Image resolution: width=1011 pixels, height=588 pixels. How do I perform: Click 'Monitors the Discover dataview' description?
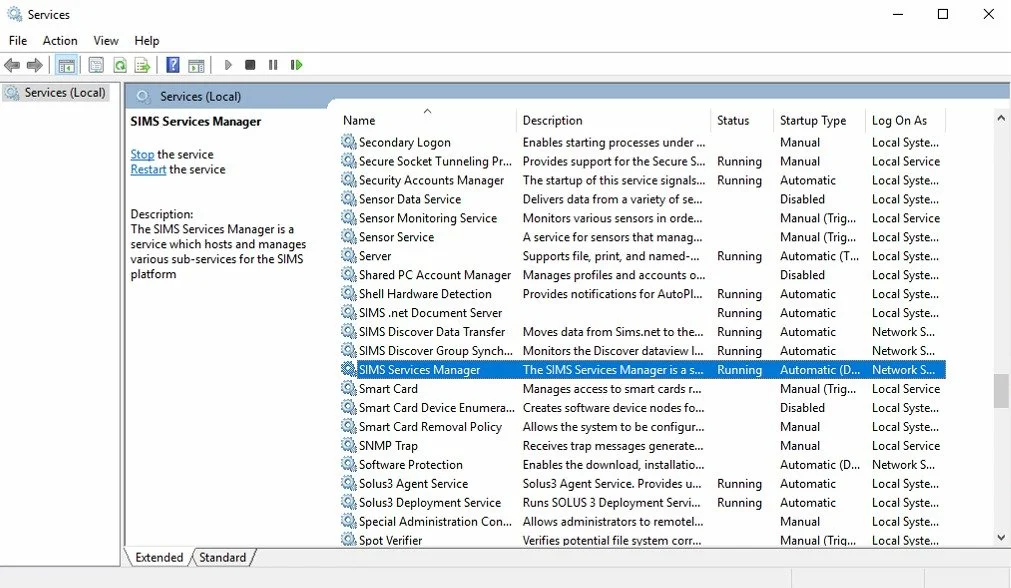pyautogui.click(x=613, y=351)
